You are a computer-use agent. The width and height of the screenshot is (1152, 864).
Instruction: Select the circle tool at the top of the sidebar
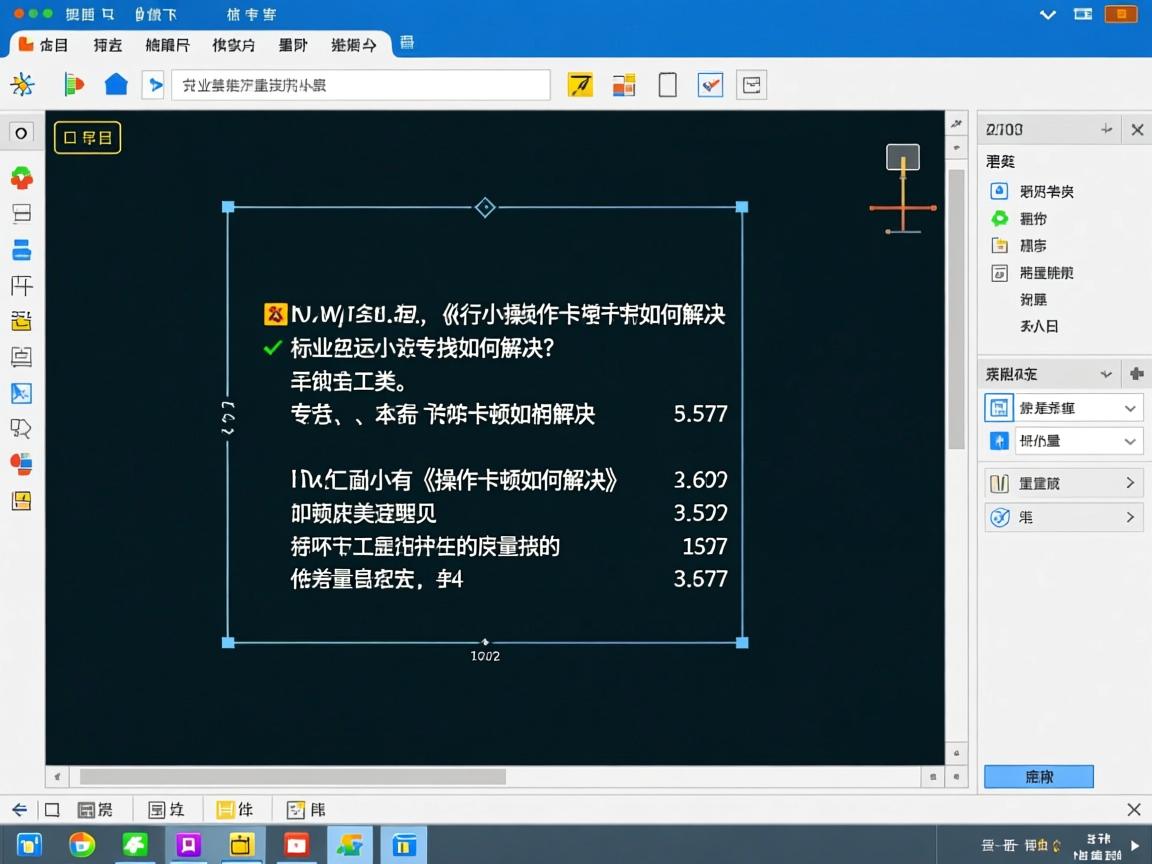22,133
